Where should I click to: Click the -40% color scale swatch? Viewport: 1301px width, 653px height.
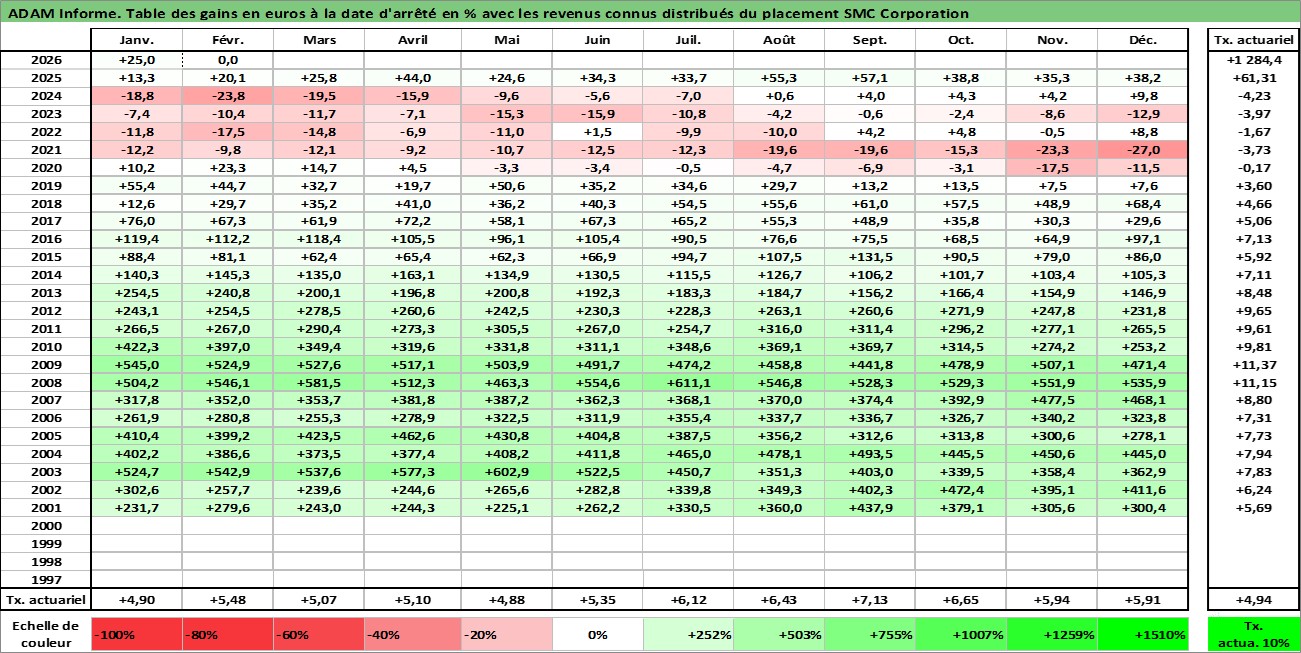pyautogui.click(x=412, y=634)
